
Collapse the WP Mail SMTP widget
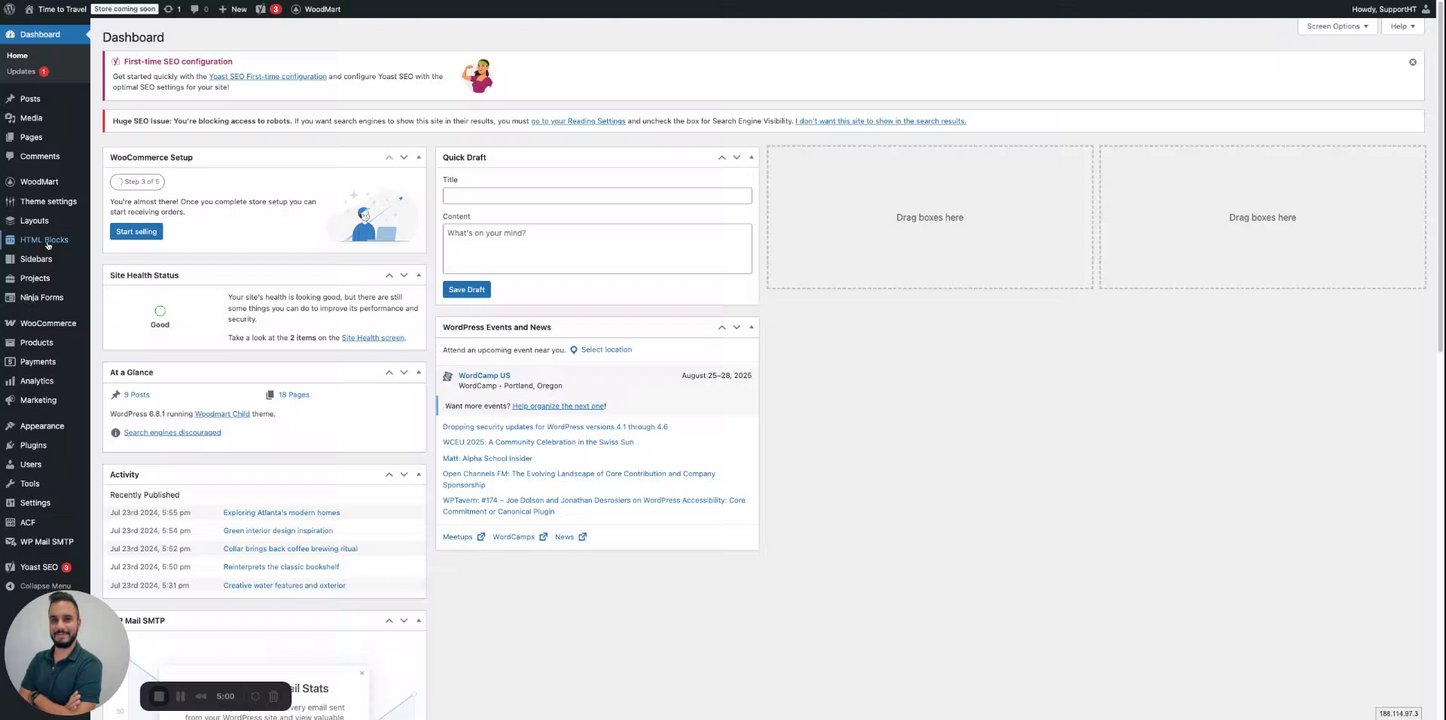[418, 620]
